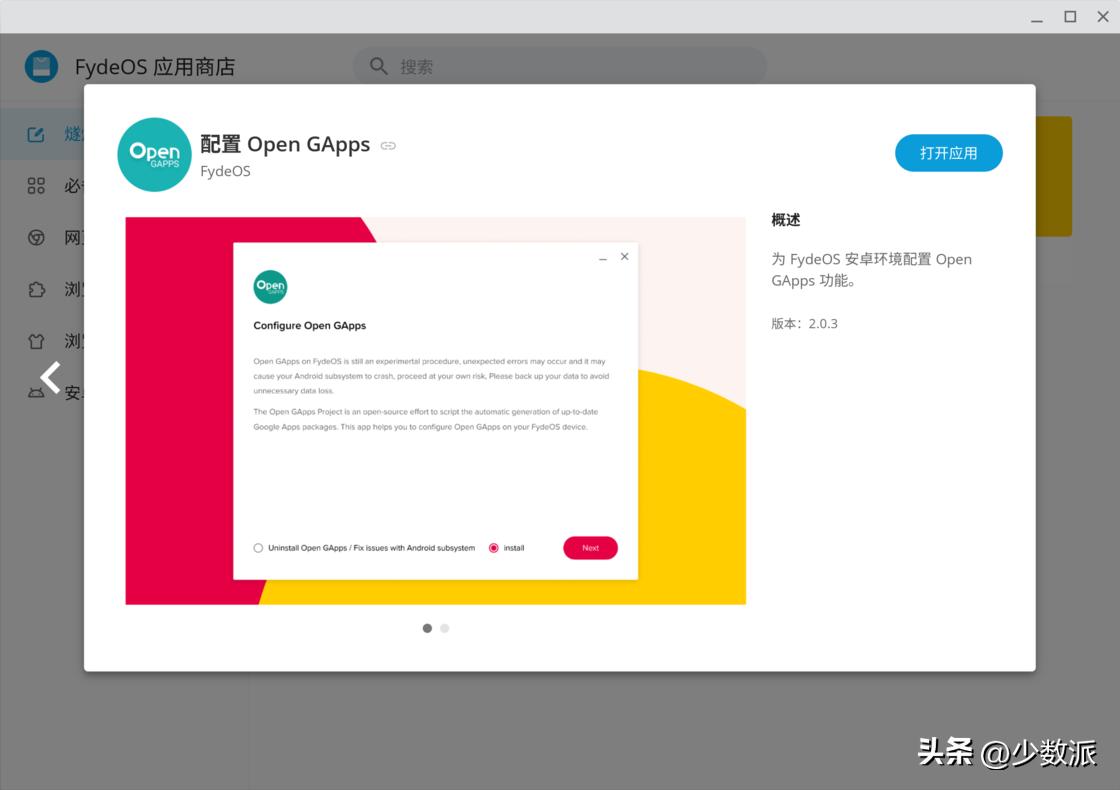Select the first sidebar edit-note icon
The image size is (1120, 790).
click(x=36, y=134)
